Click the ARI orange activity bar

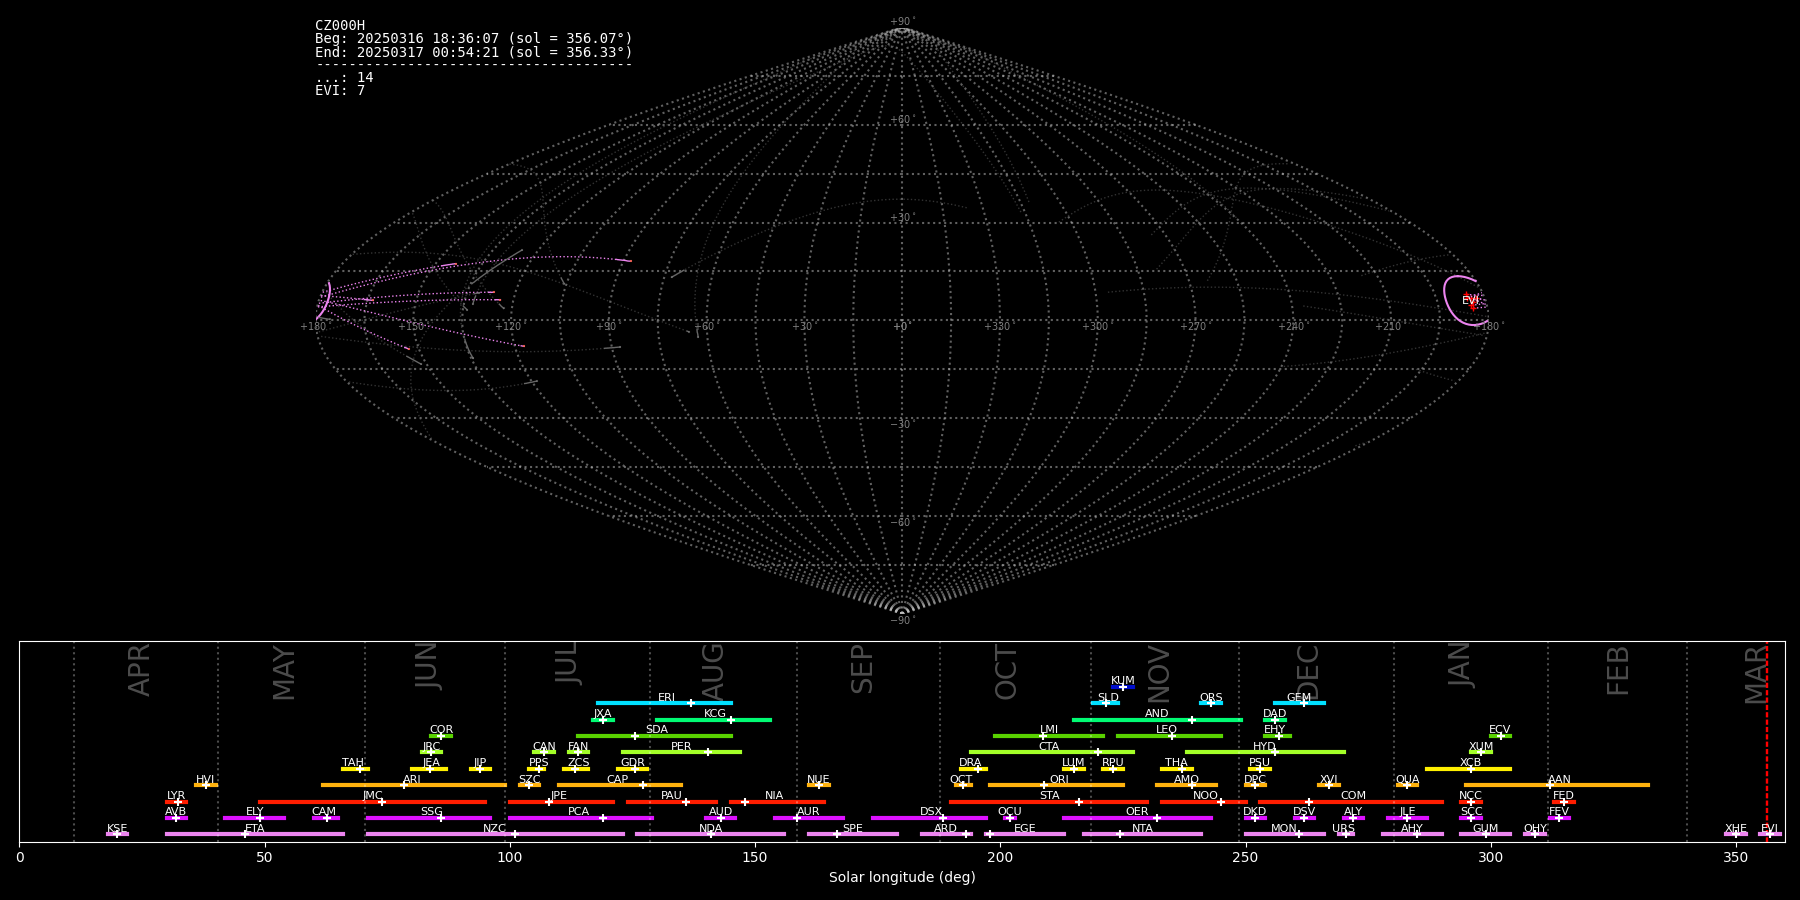[414, 785]
